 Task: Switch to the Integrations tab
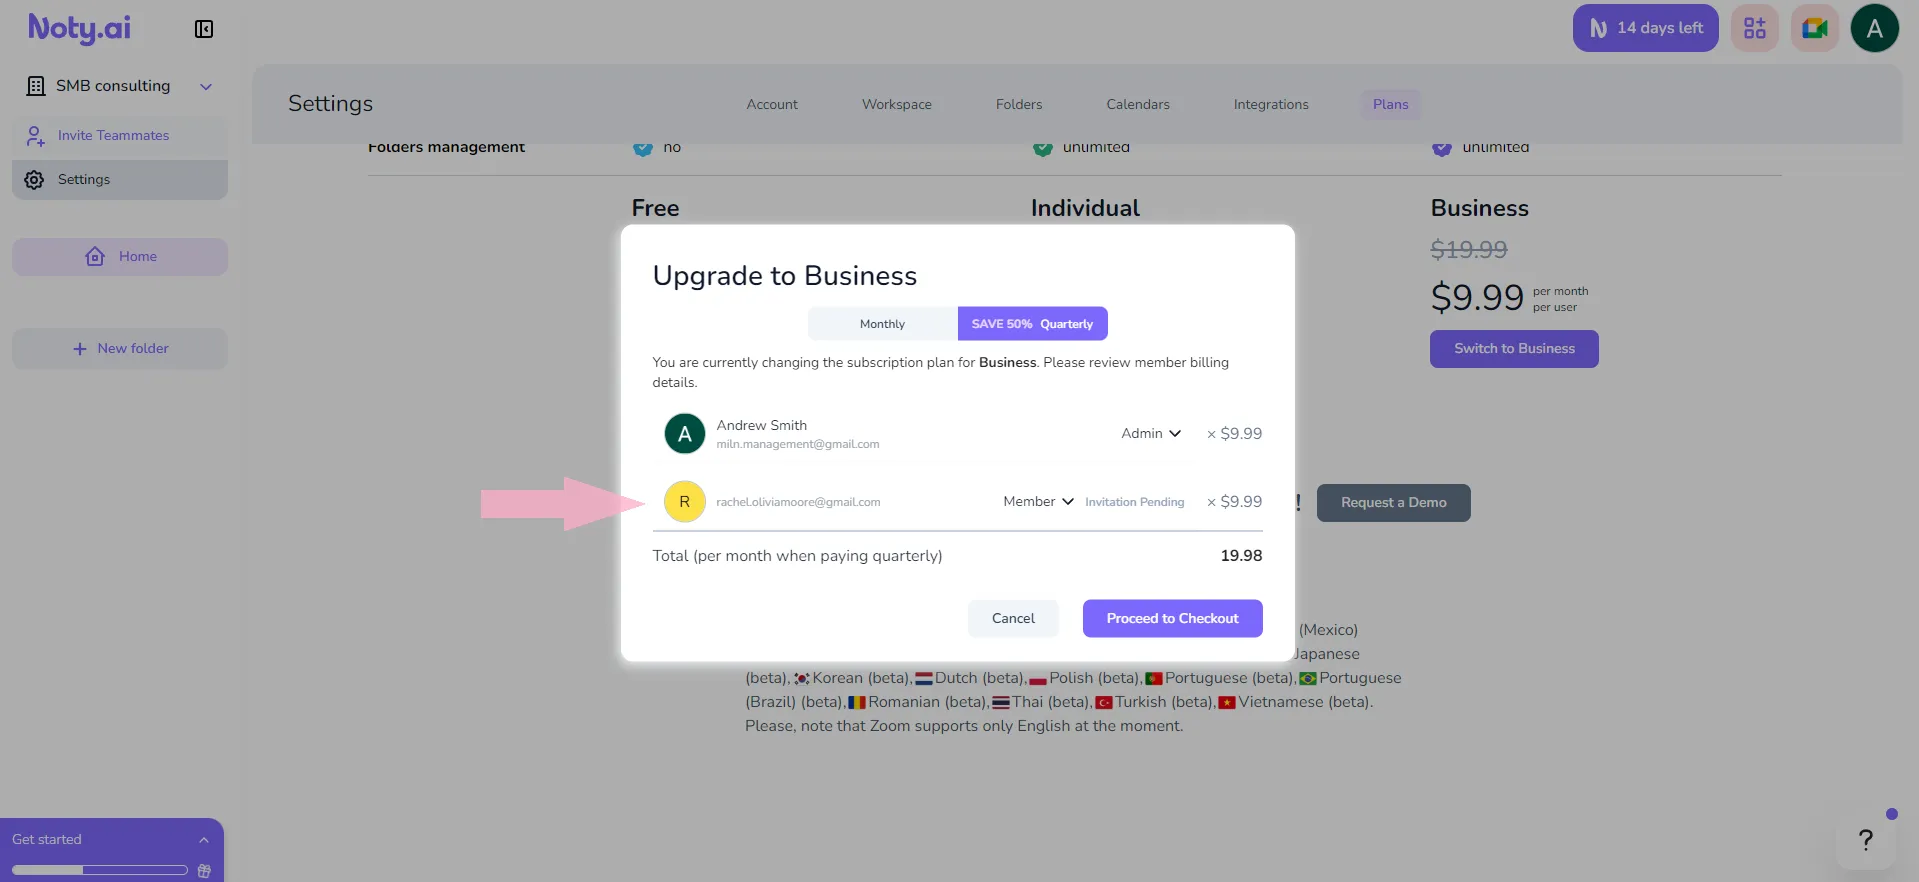(x=1270, y=105)
